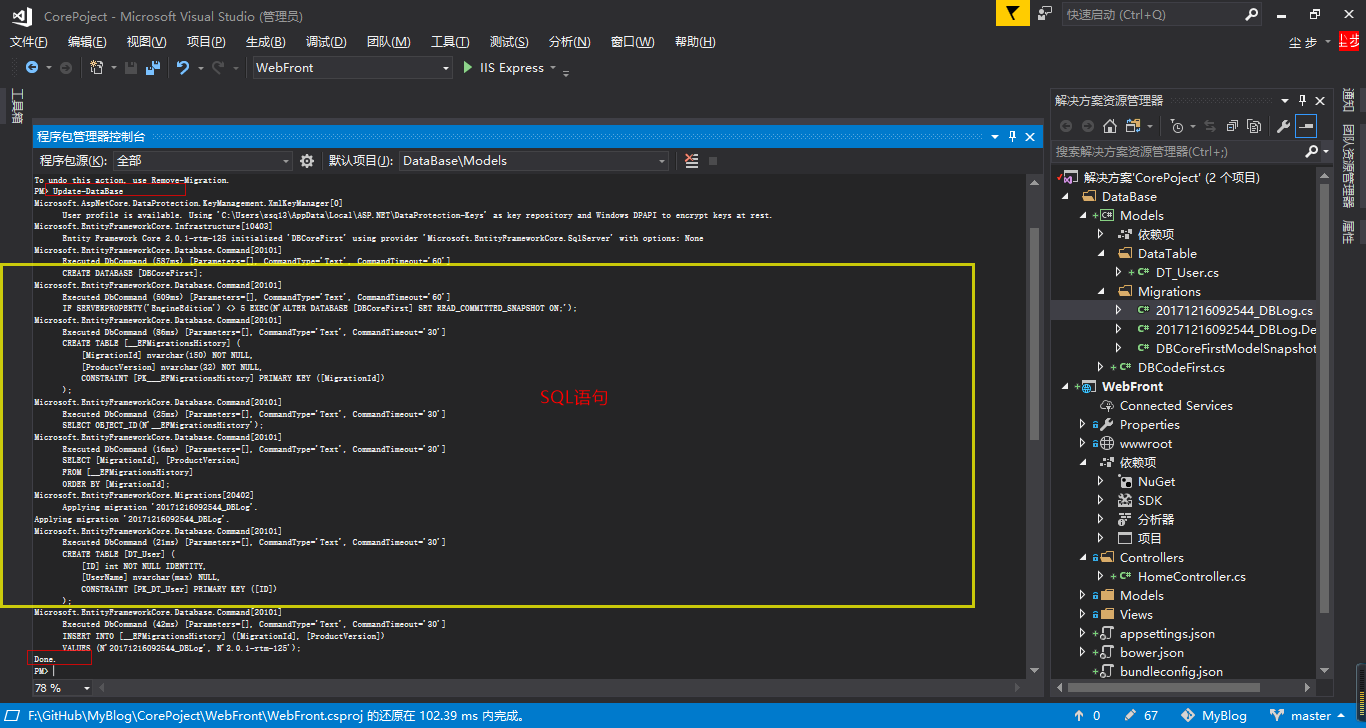Click the yellow notifications flag icon
This screenshot has height=728, width=1366.
[1012, 14]
